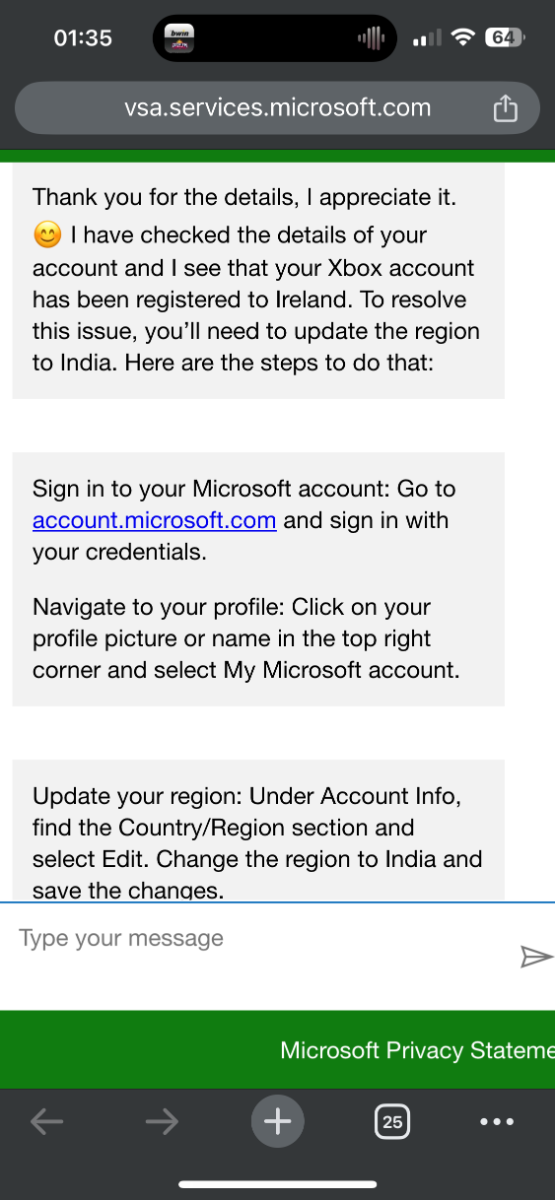Screen dimensions: 555x1200
Task: Tap the "Sign in to your Microsoft account" message
Action: 258,579
